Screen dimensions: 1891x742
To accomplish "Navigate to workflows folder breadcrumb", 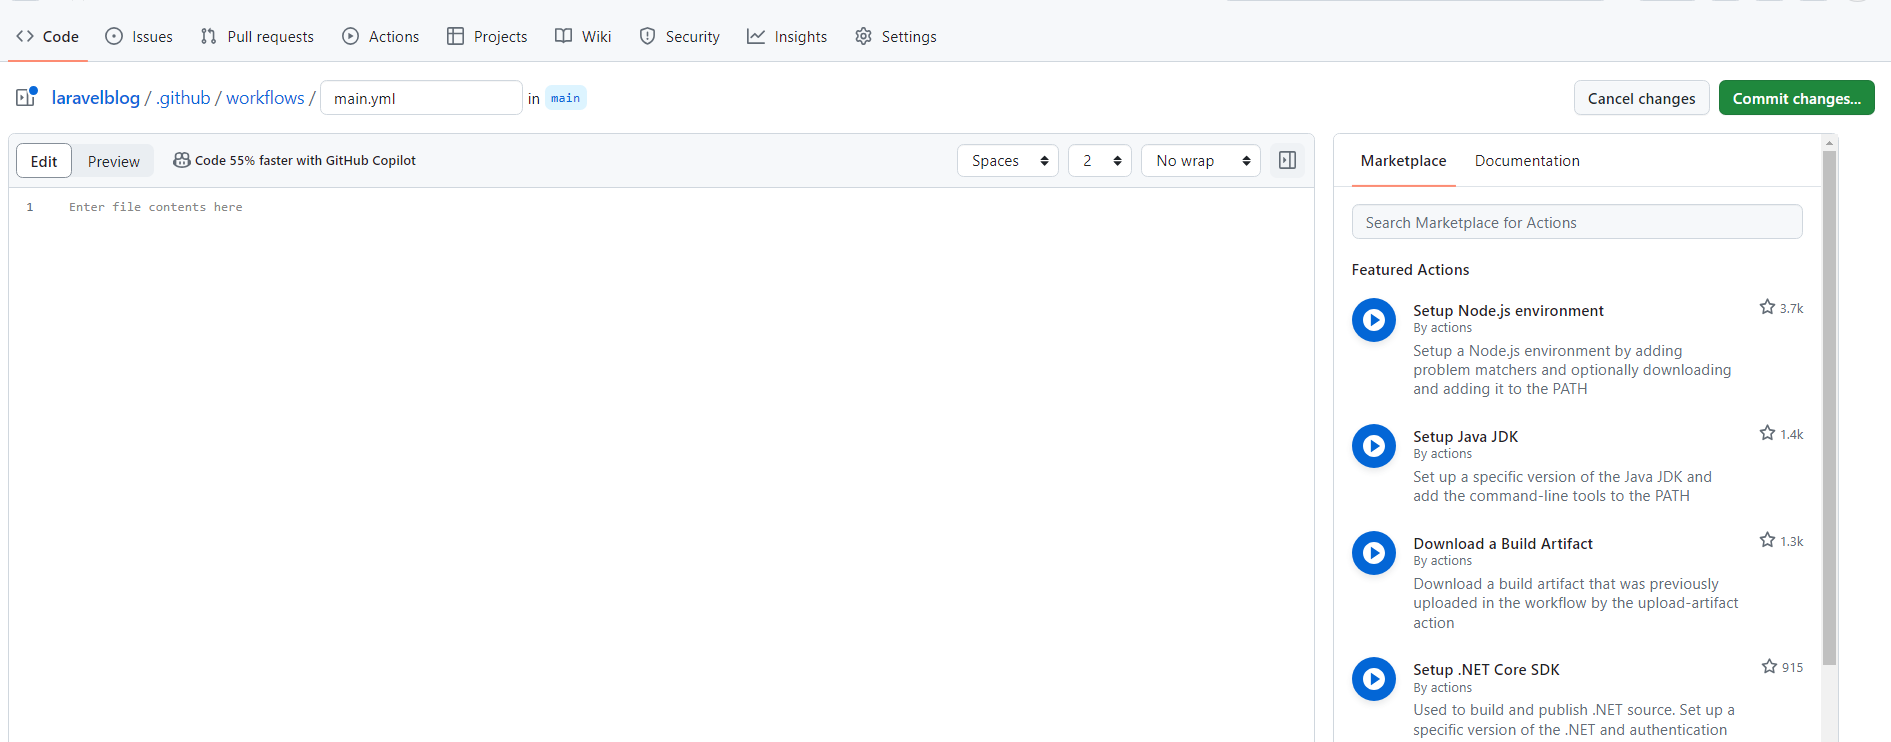I will pyautogui.click(x=265, y=97).
